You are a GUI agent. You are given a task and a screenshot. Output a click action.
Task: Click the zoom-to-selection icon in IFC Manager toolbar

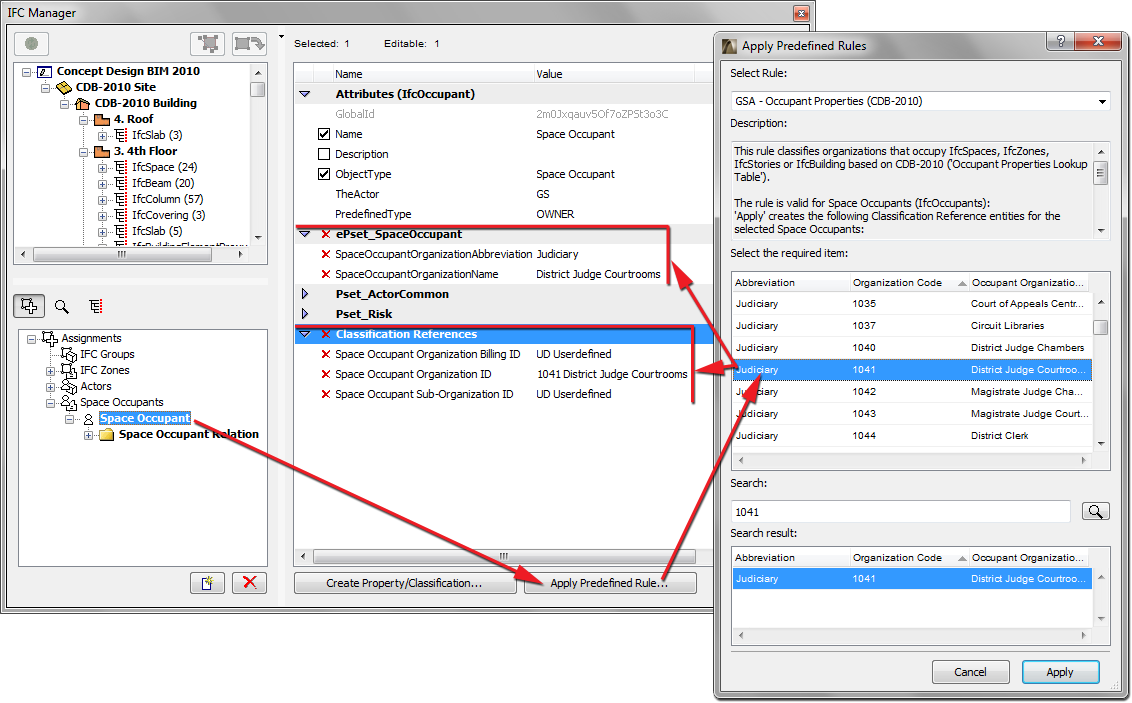(x=208, y=44)
